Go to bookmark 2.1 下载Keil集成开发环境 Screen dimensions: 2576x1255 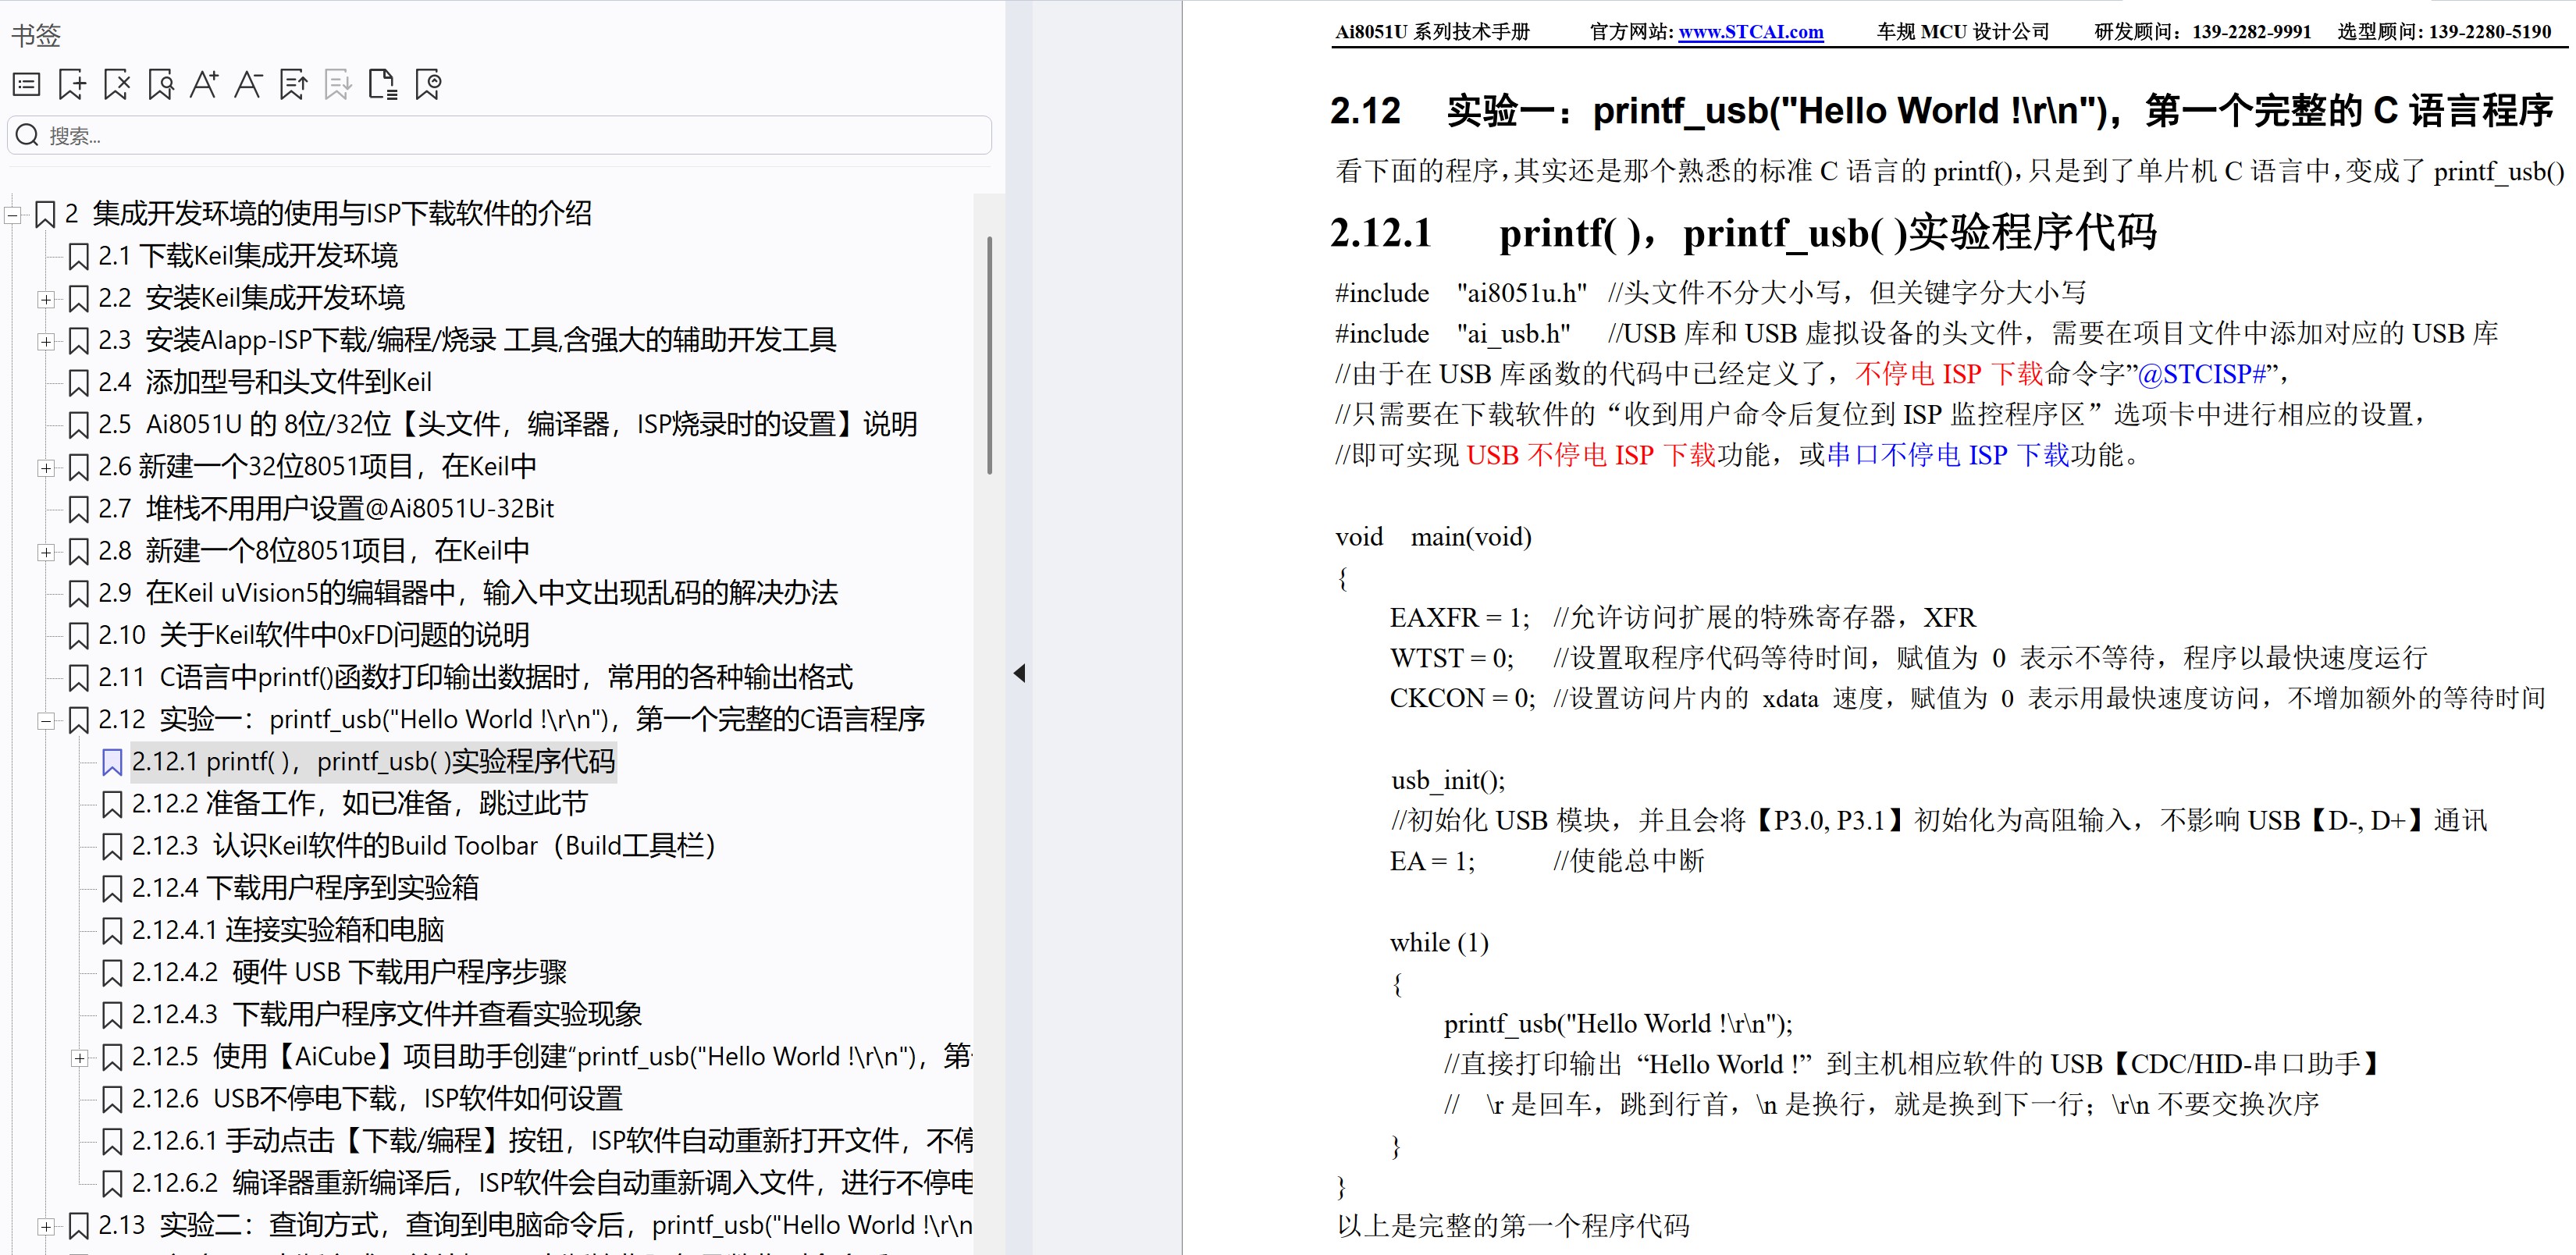click(x=248, y=256)
